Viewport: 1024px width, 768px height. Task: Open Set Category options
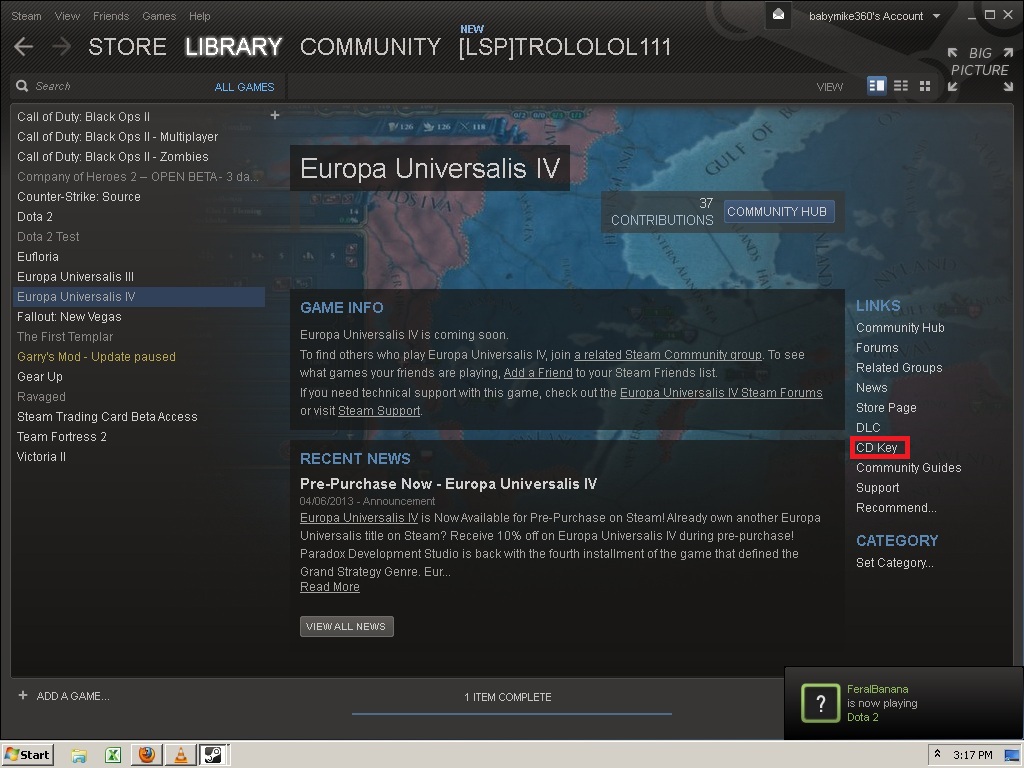click(x=894, y=563)
